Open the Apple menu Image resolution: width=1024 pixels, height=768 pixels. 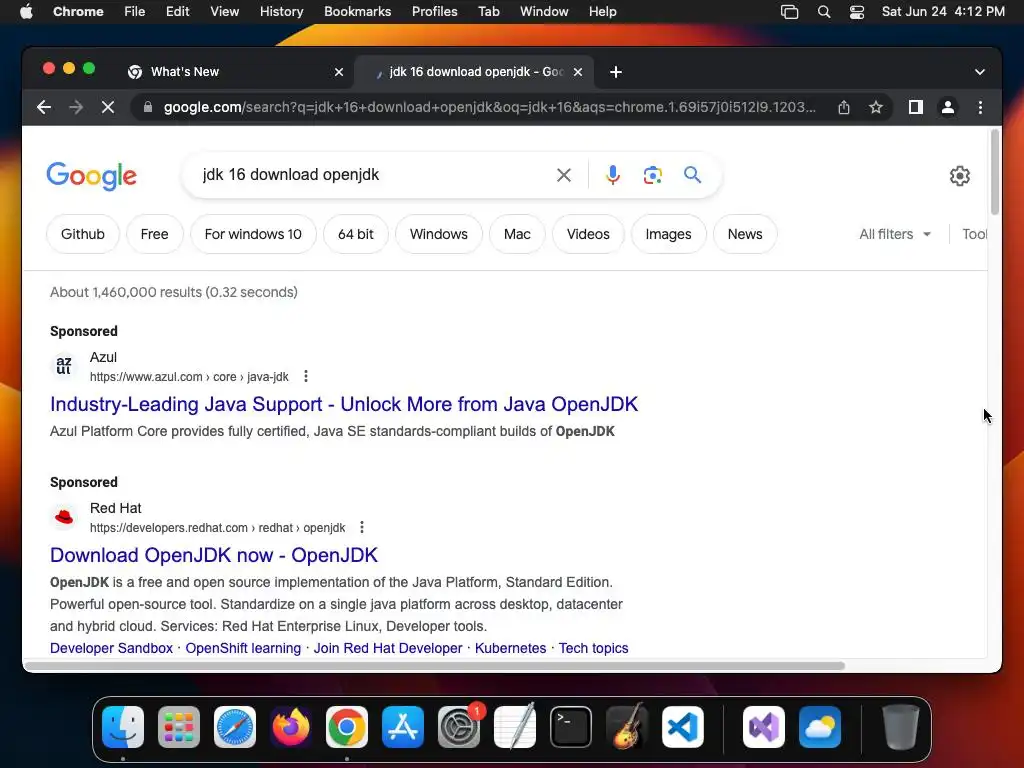[26, 12]
